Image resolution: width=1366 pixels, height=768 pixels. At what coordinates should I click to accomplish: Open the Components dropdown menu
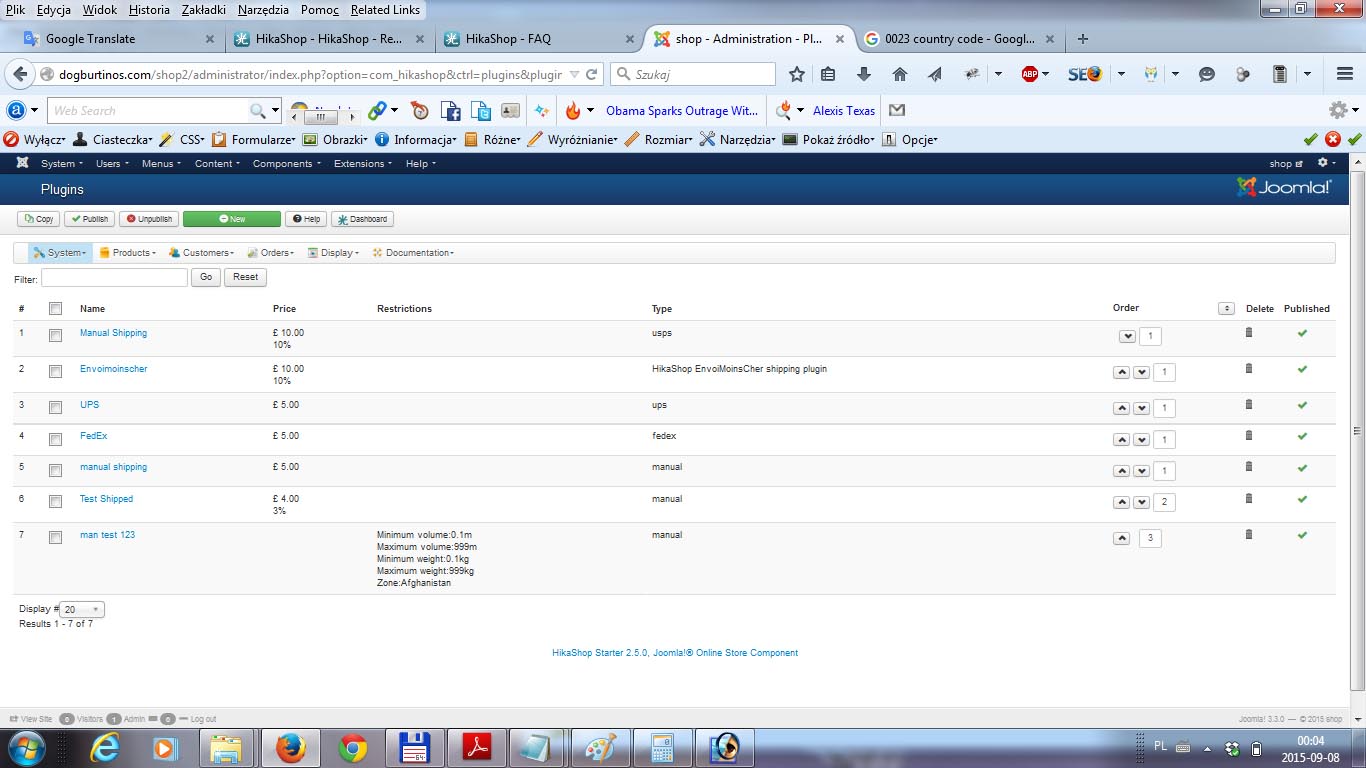click(x=287, y=163)
